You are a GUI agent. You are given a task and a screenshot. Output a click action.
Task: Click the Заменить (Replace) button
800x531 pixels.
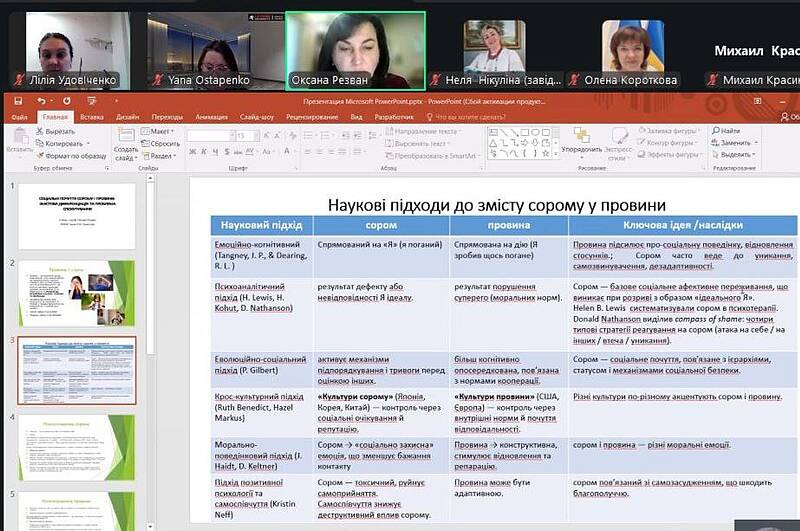point(733,143)
